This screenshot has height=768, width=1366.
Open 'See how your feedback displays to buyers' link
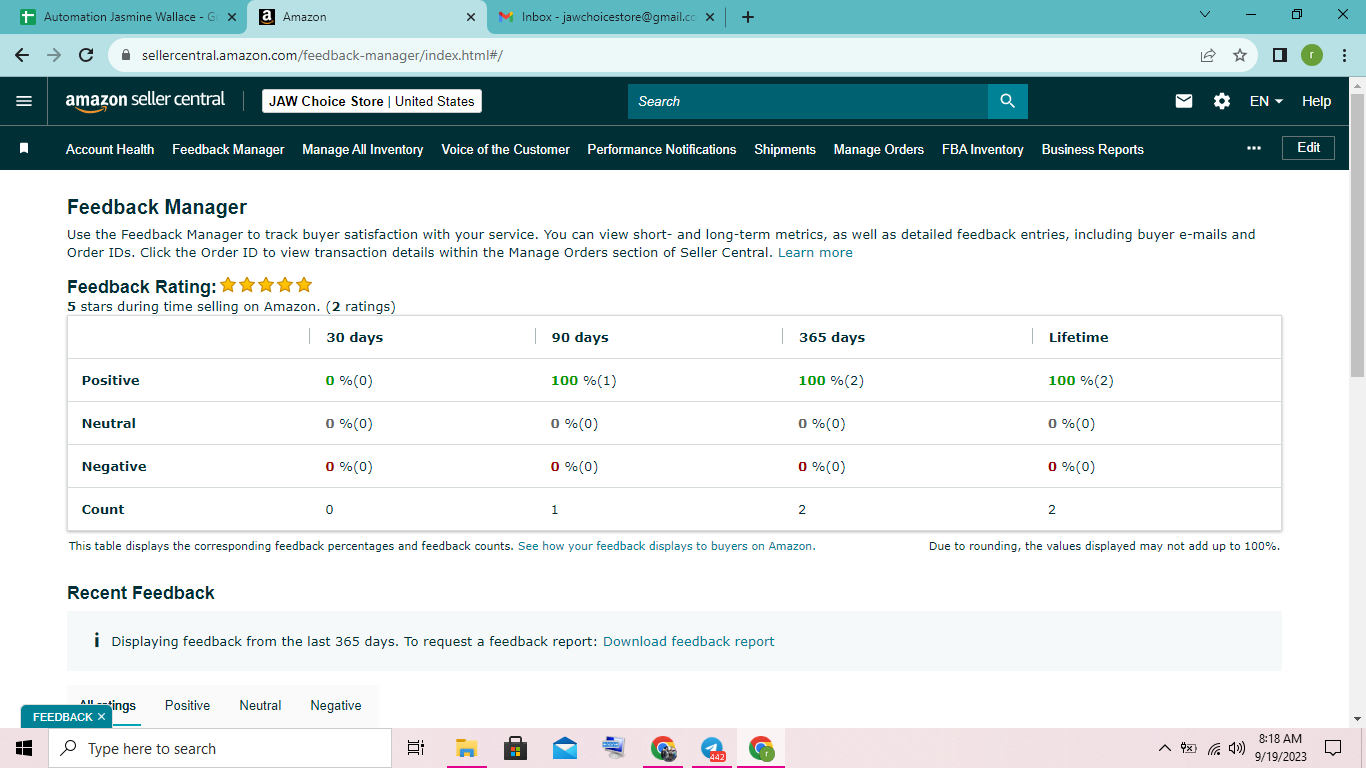coord(666,546)
